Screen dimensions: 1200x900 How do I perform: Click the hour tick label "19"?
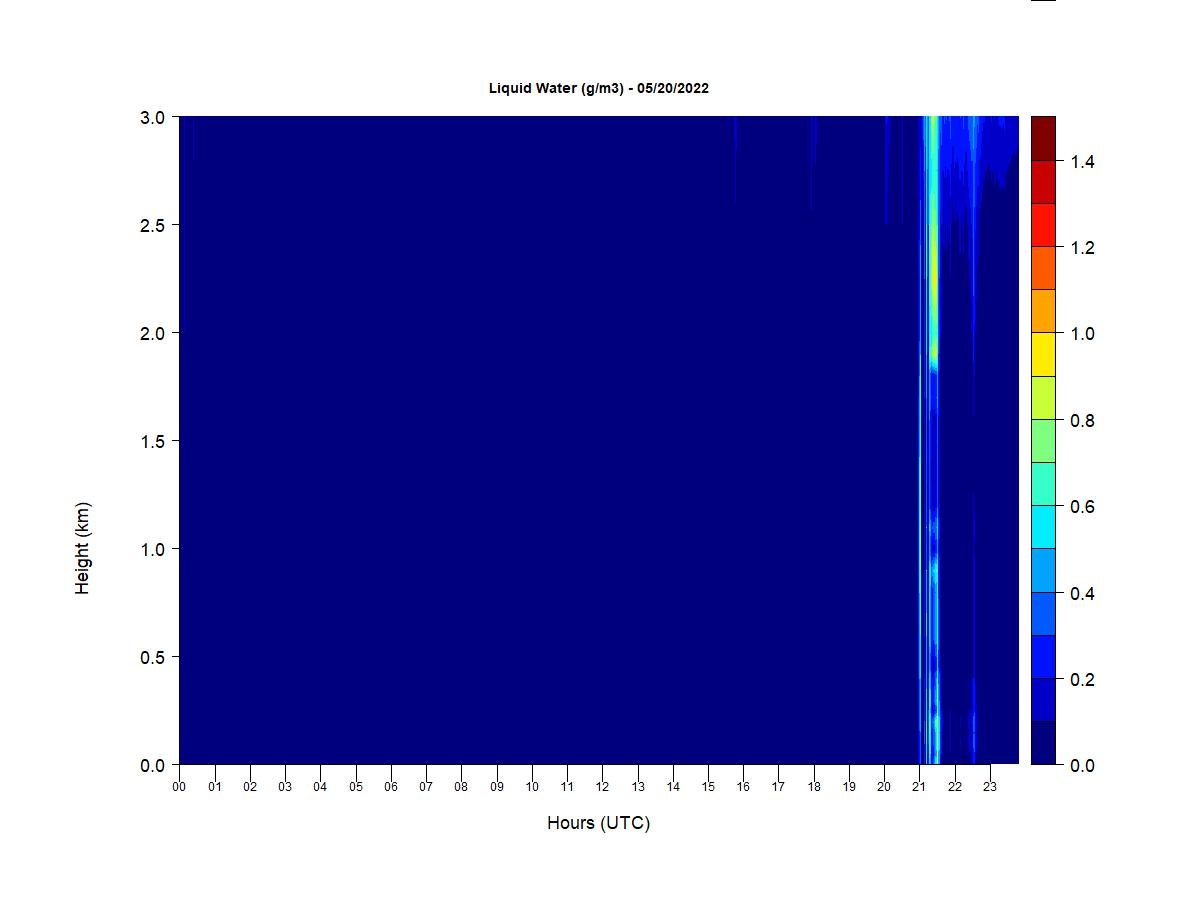849,787
